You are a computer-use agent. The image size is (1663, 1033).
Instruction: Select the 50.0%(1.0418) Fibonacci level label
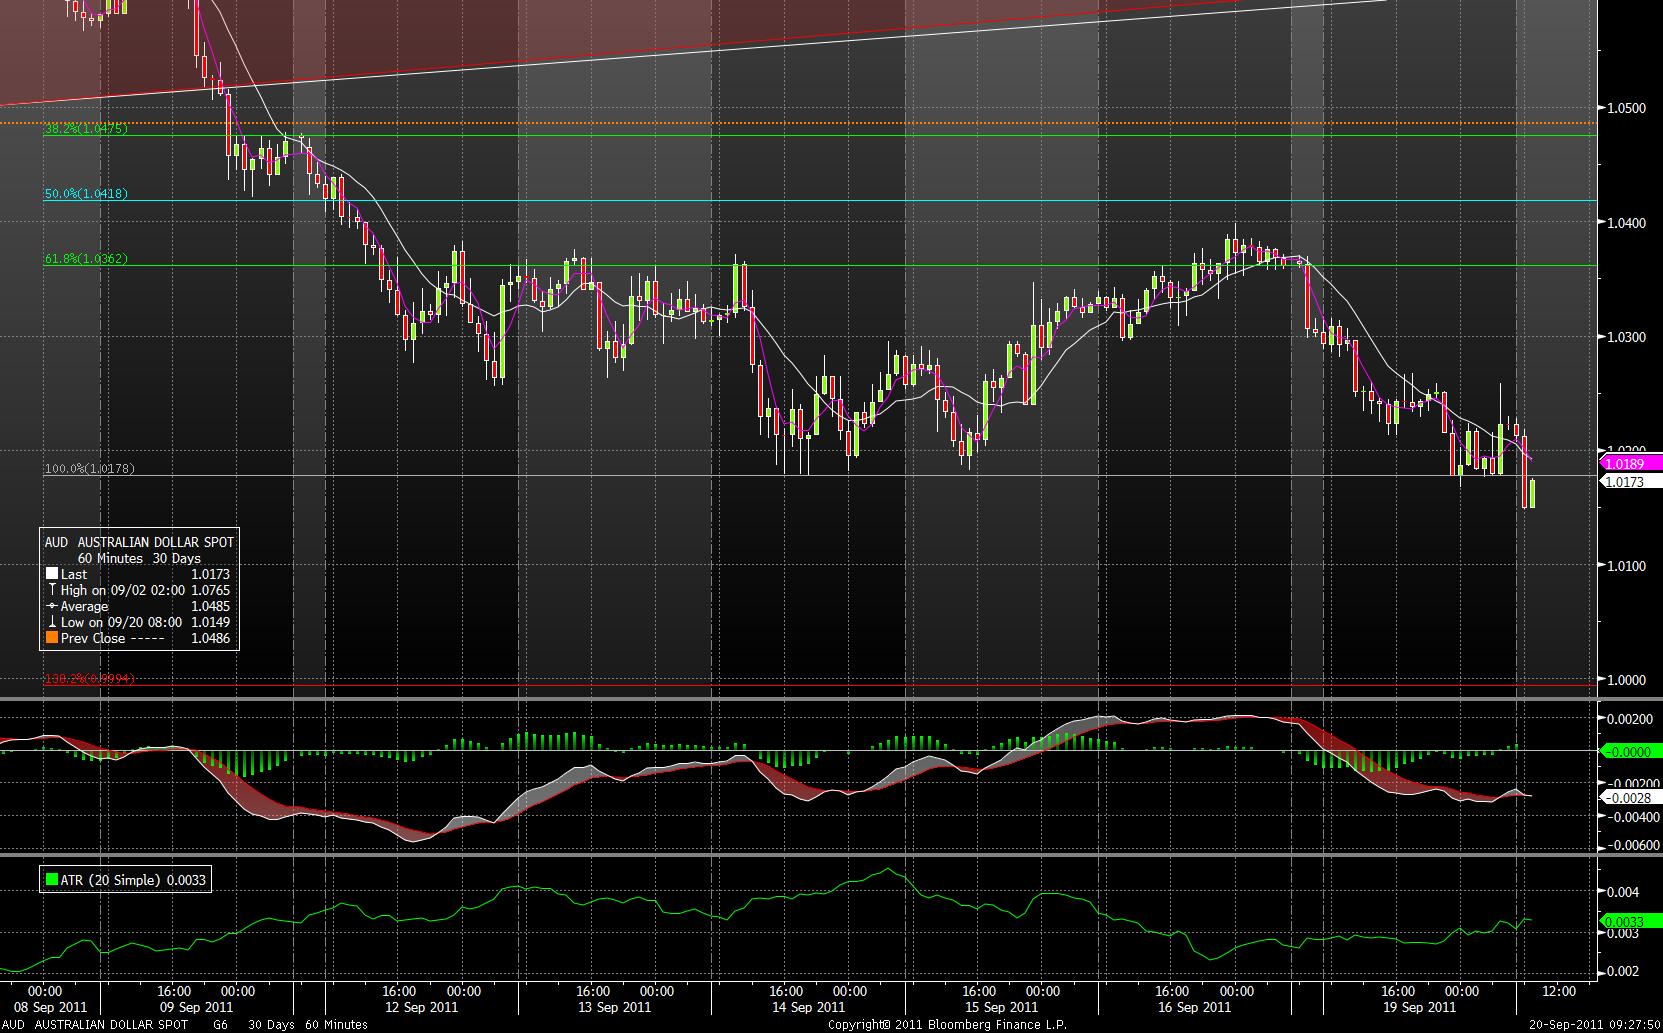point(86,194)
